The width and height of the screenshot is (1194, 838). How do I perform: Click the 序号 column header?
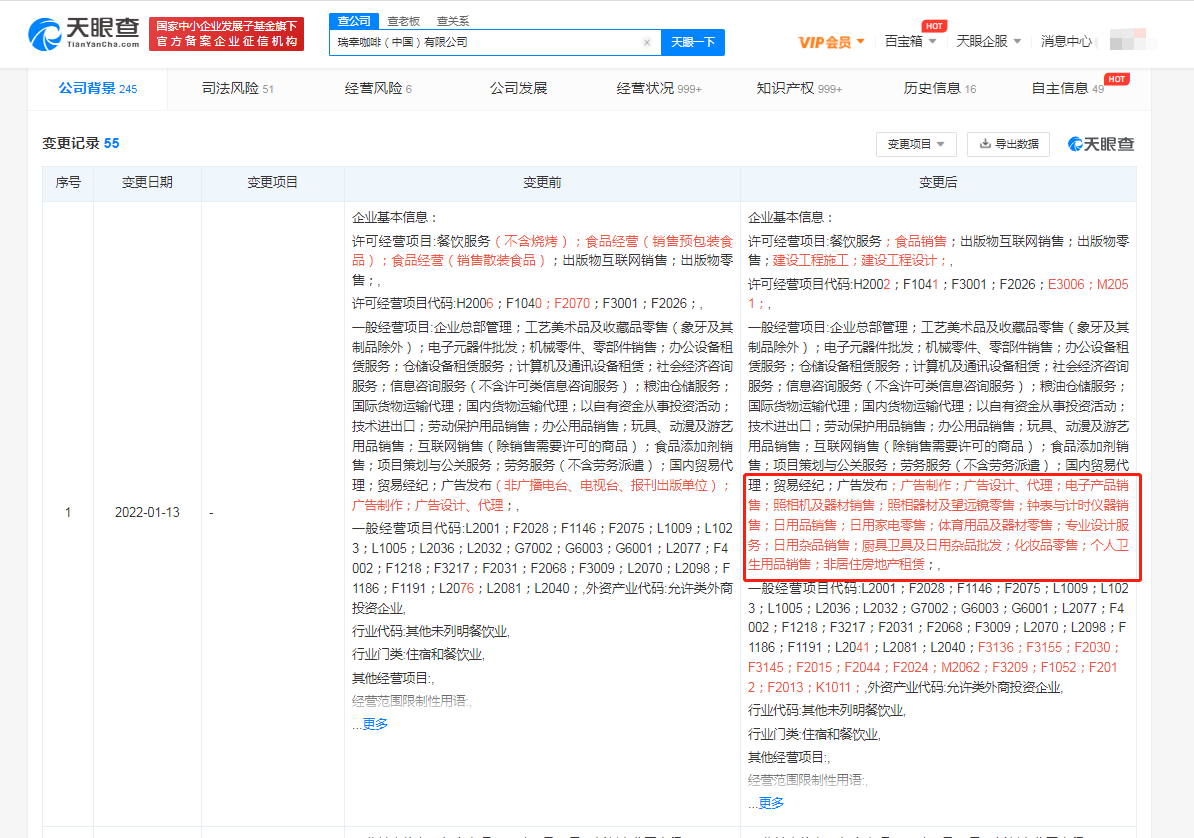(68, 183)
